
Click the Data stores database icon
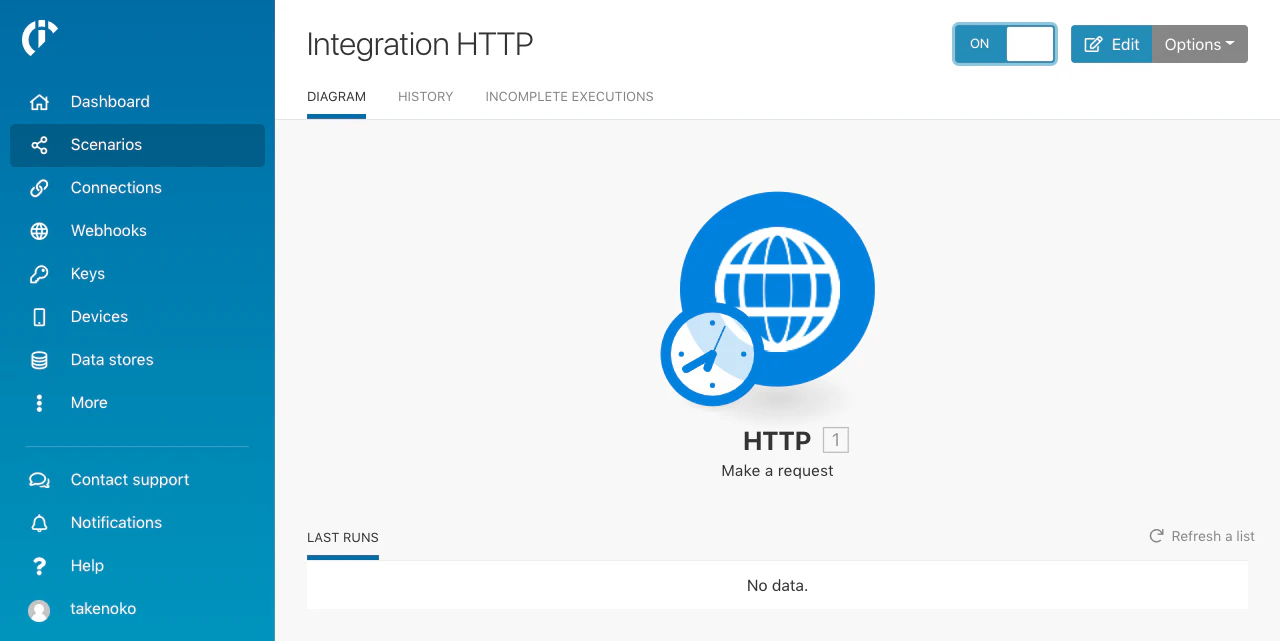click(39, 360)
